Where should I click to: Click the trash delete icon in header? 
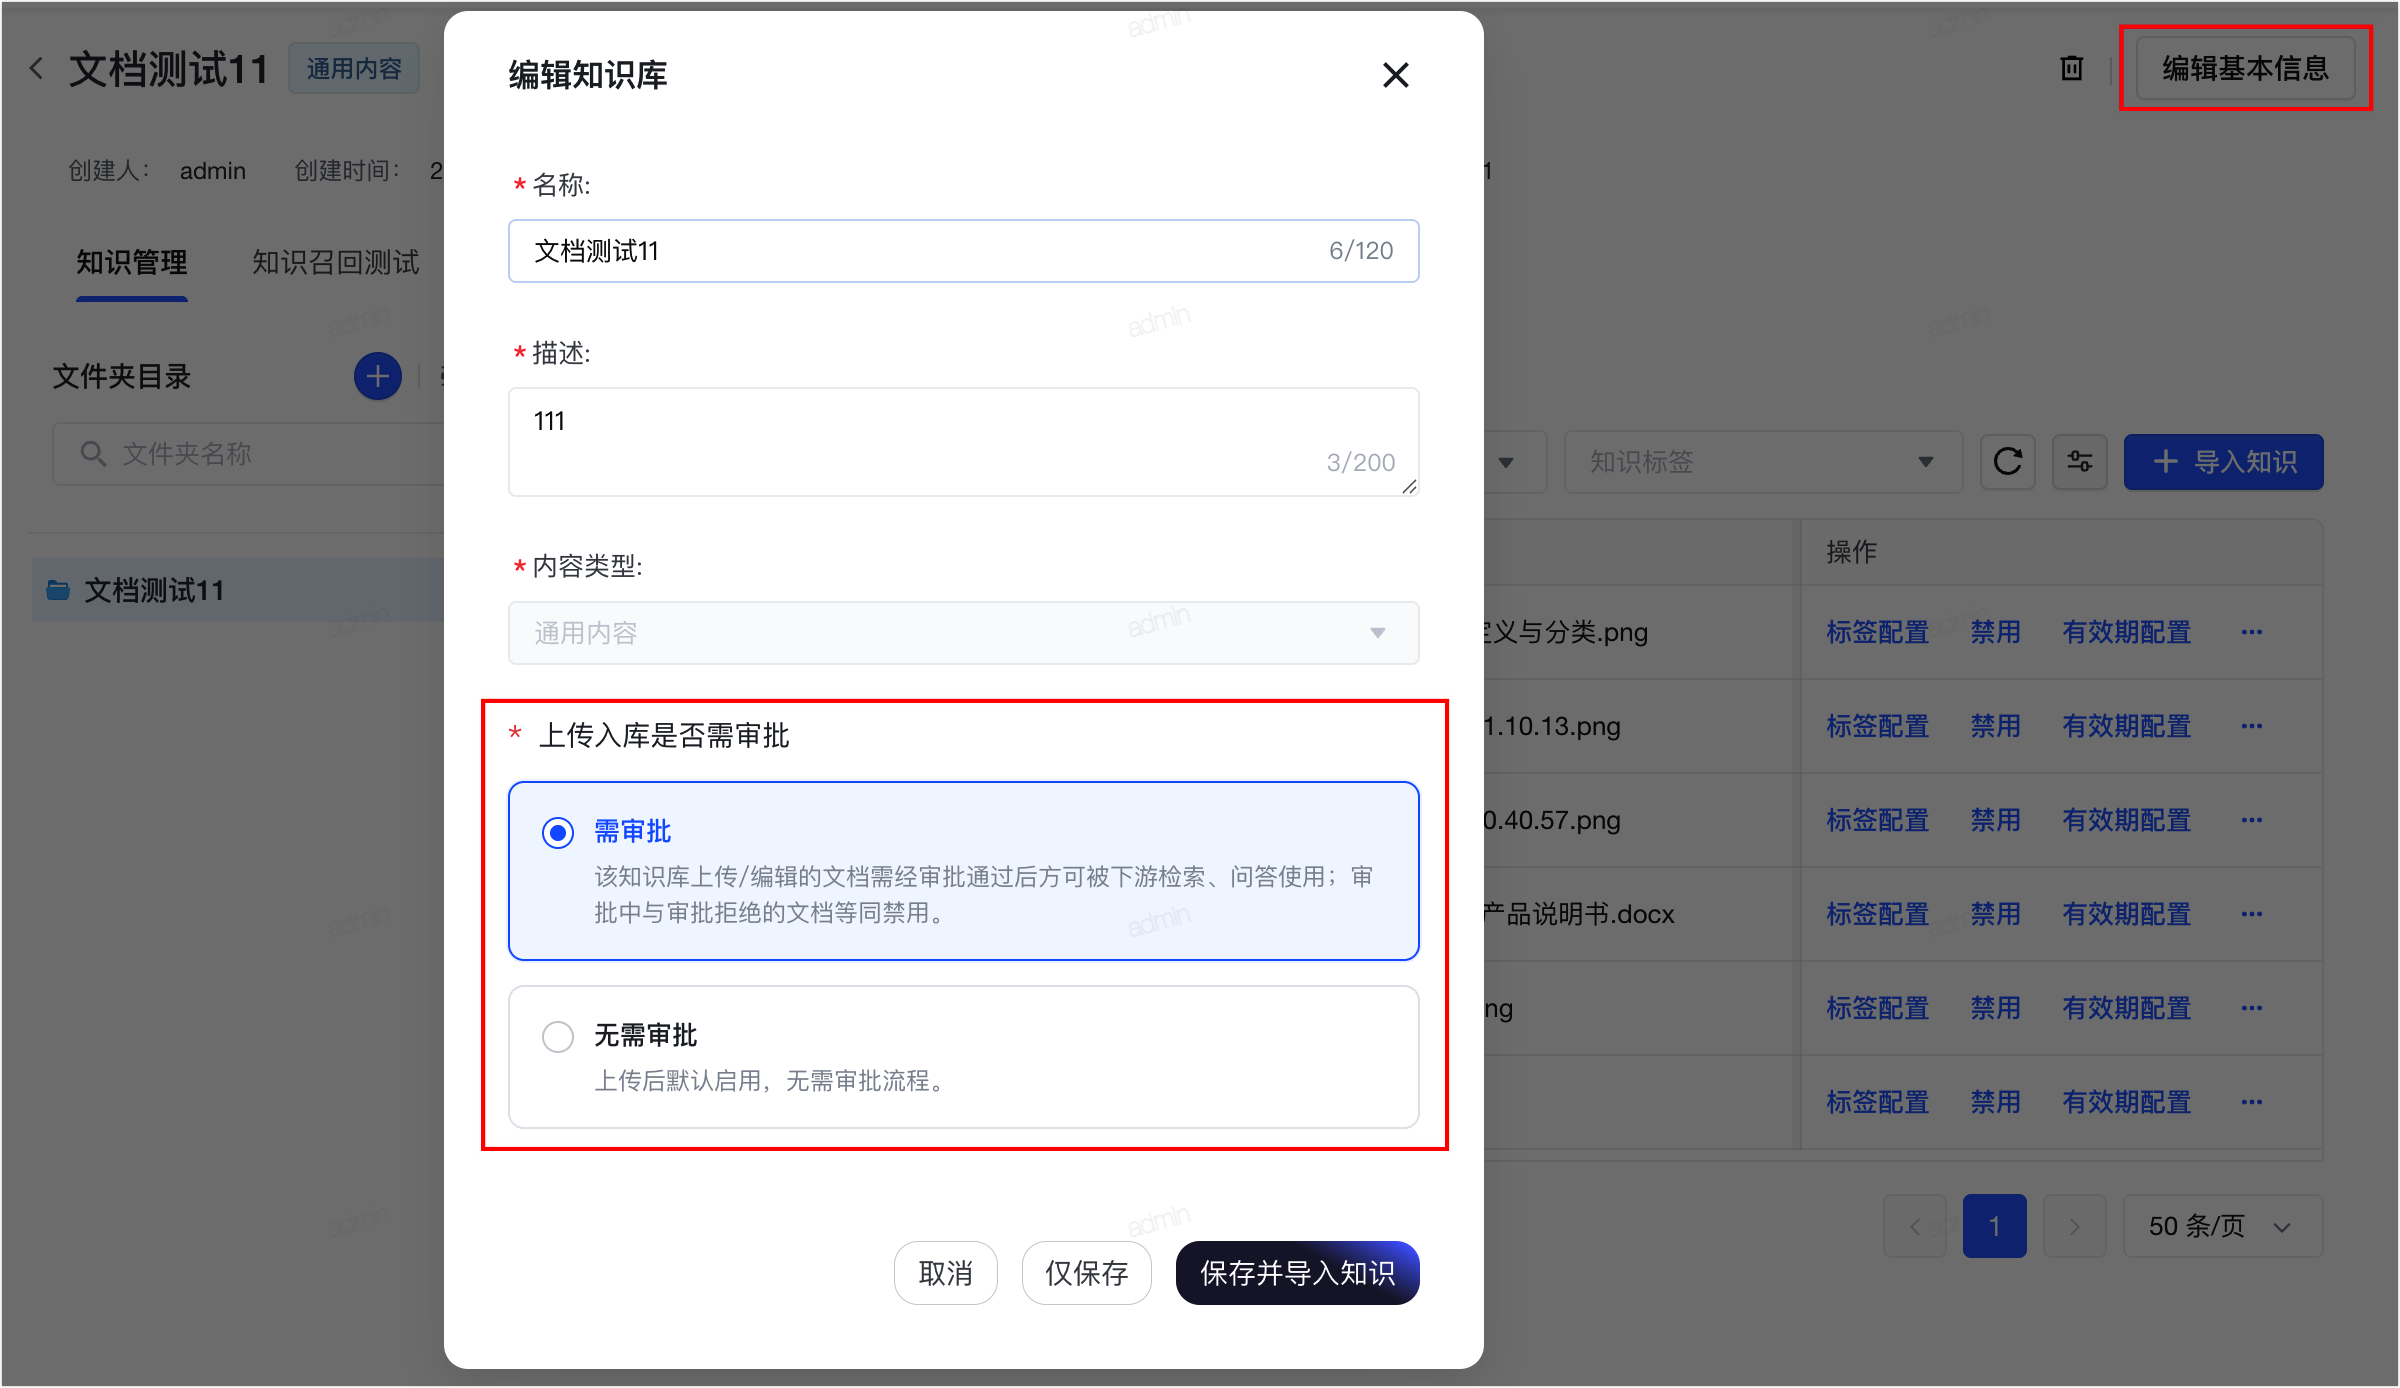[2071, 68]
